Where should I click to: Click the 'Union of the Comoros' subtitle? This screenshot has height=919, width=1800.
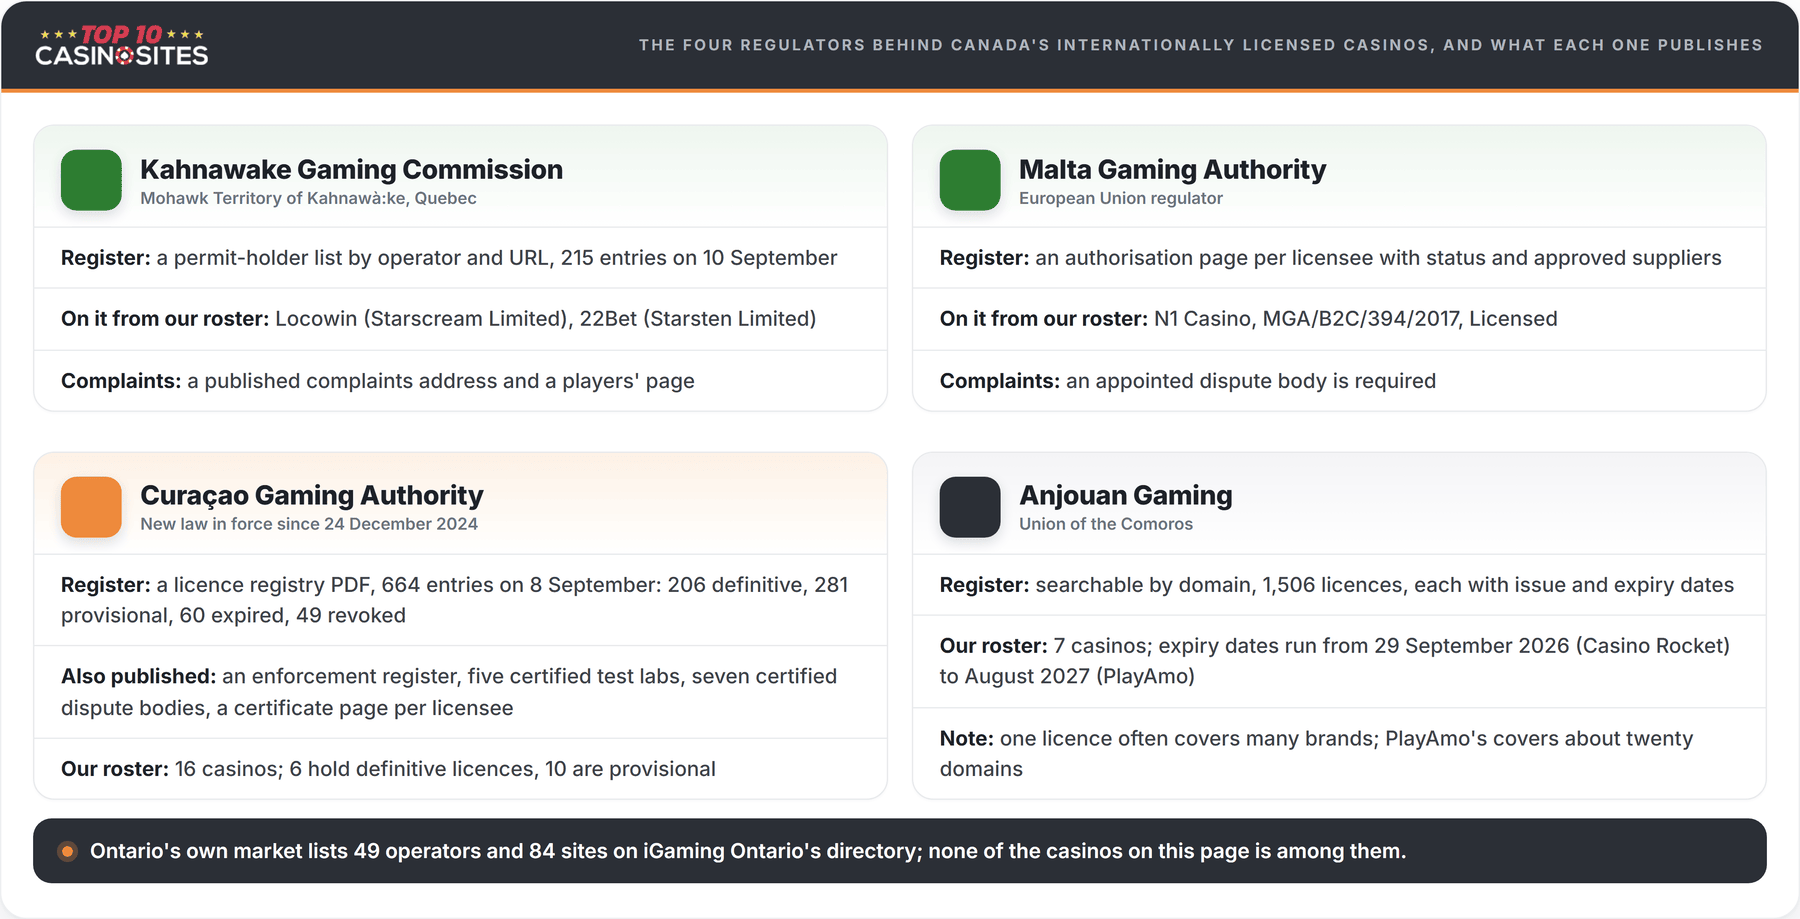(x=1106, y=524)
